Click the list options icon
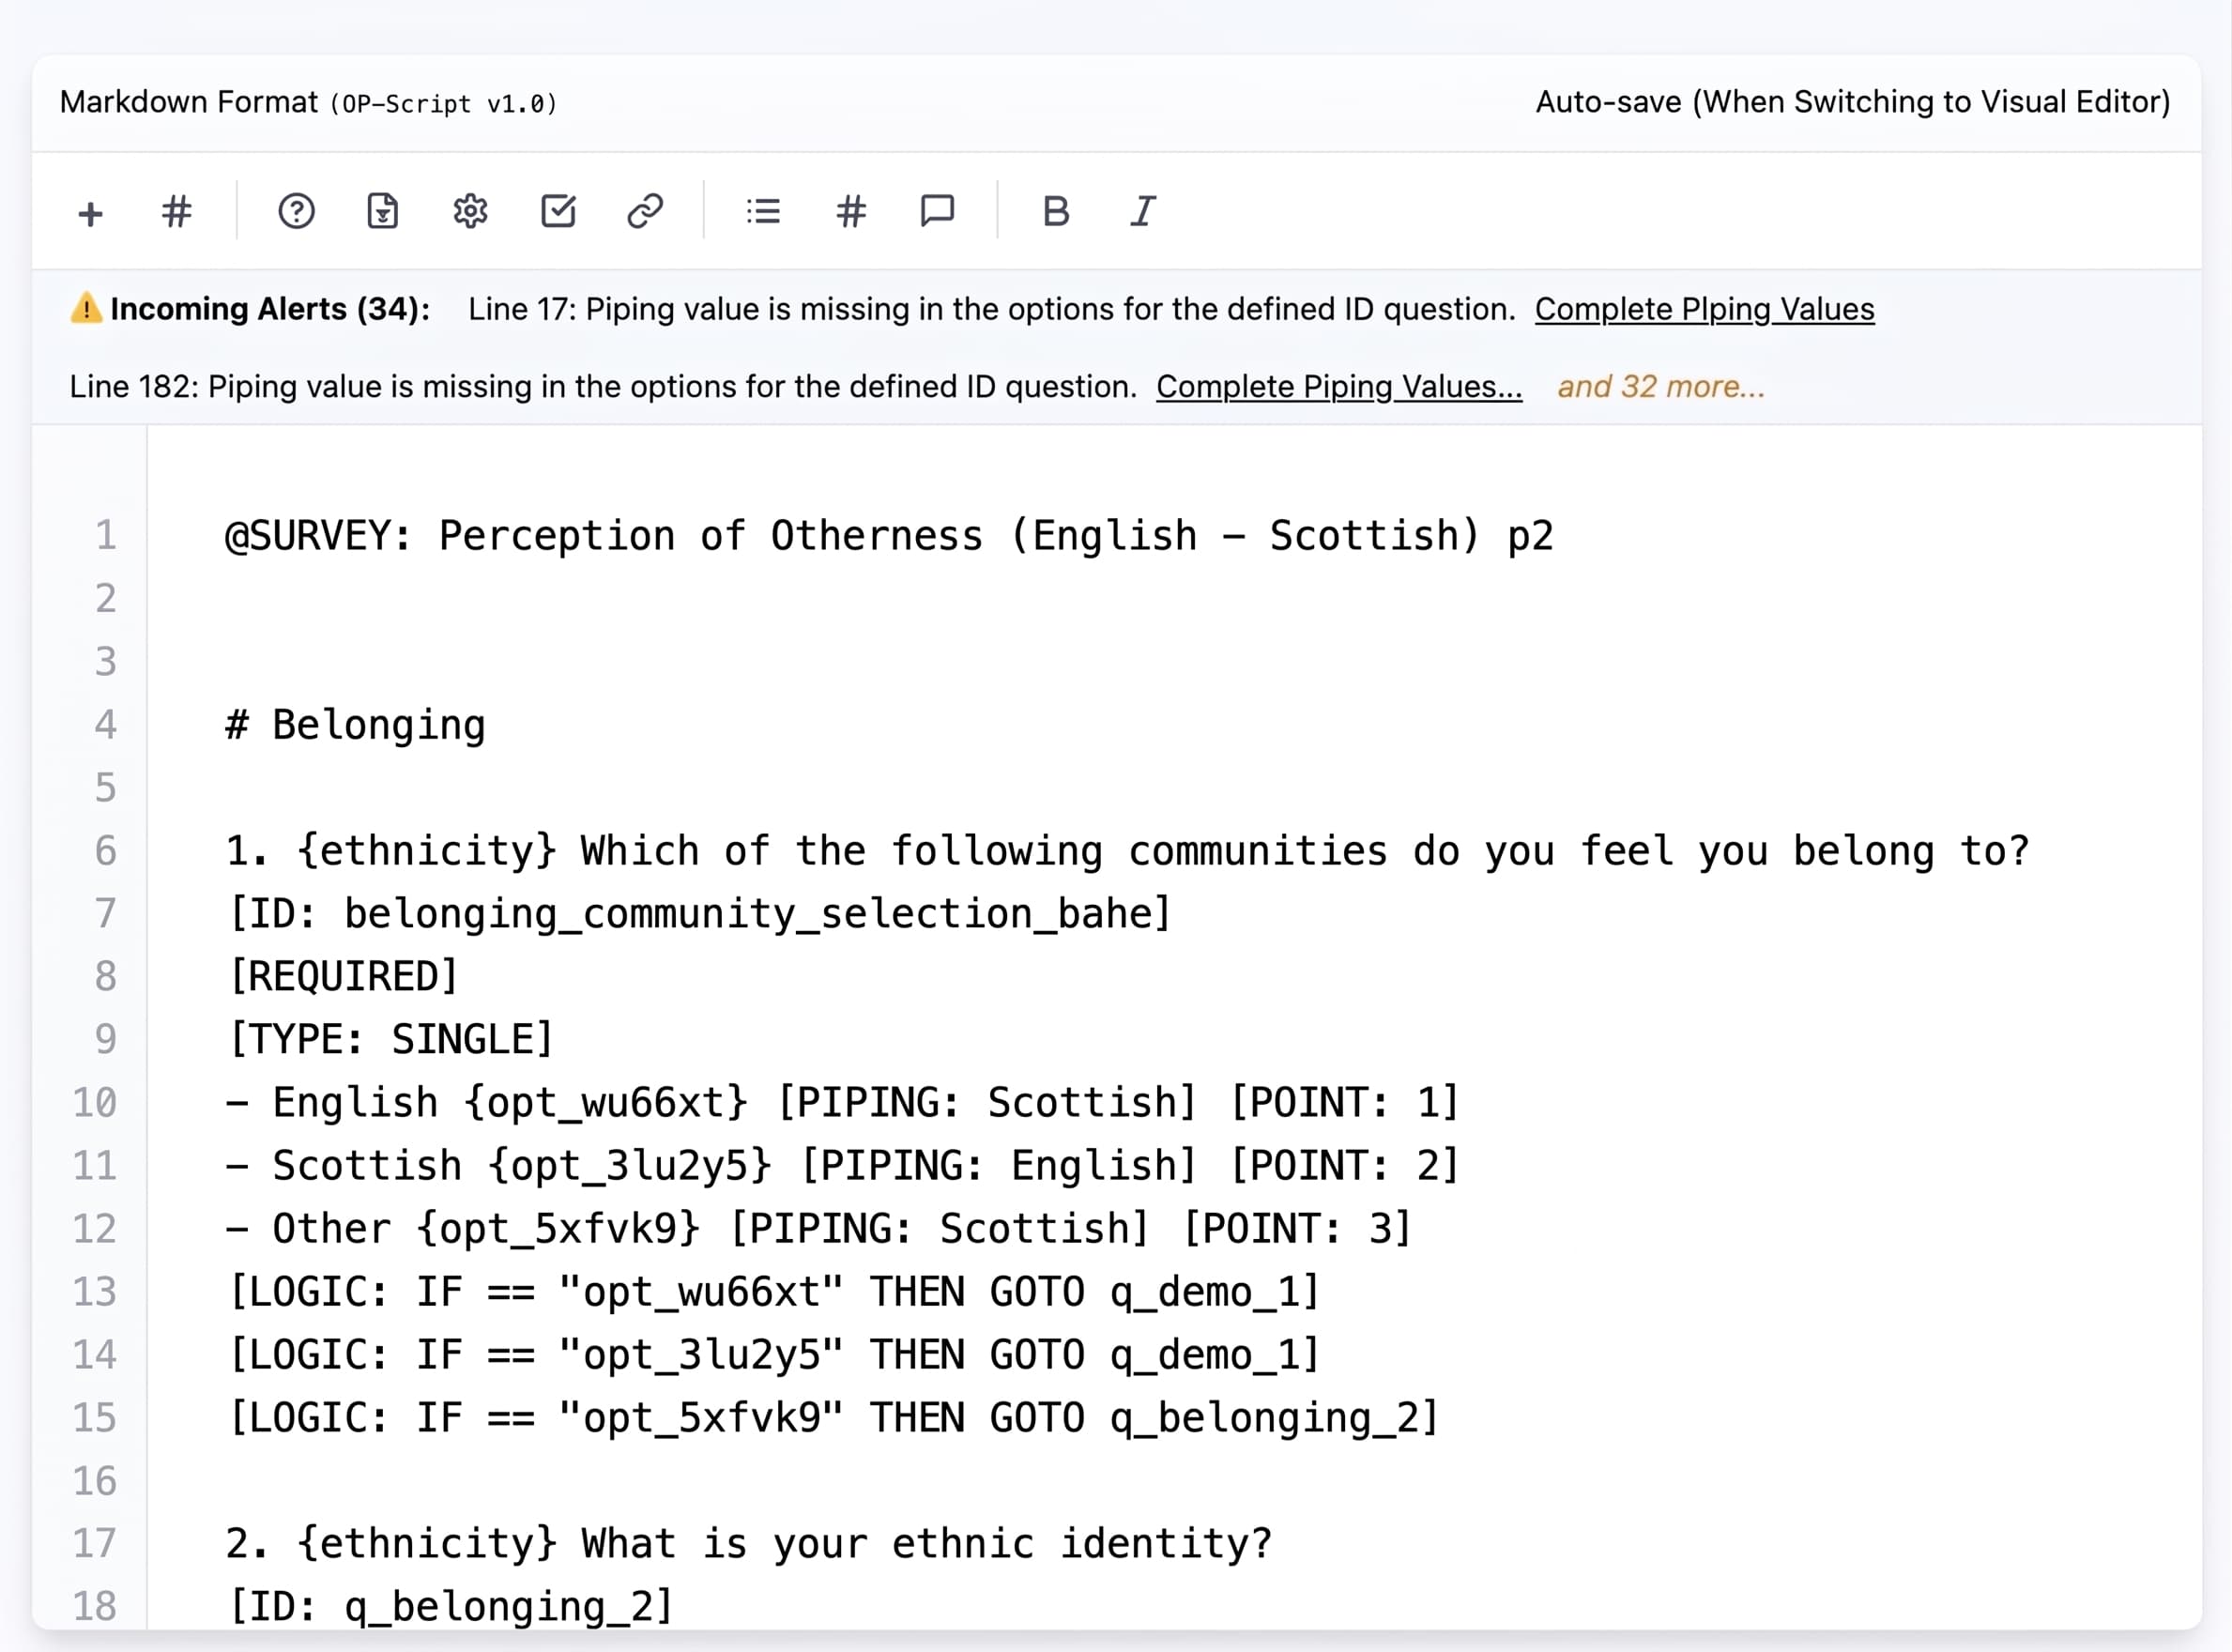Image resolution: width=2232 pixels, height=1652 pixels. tap(762, 211)
